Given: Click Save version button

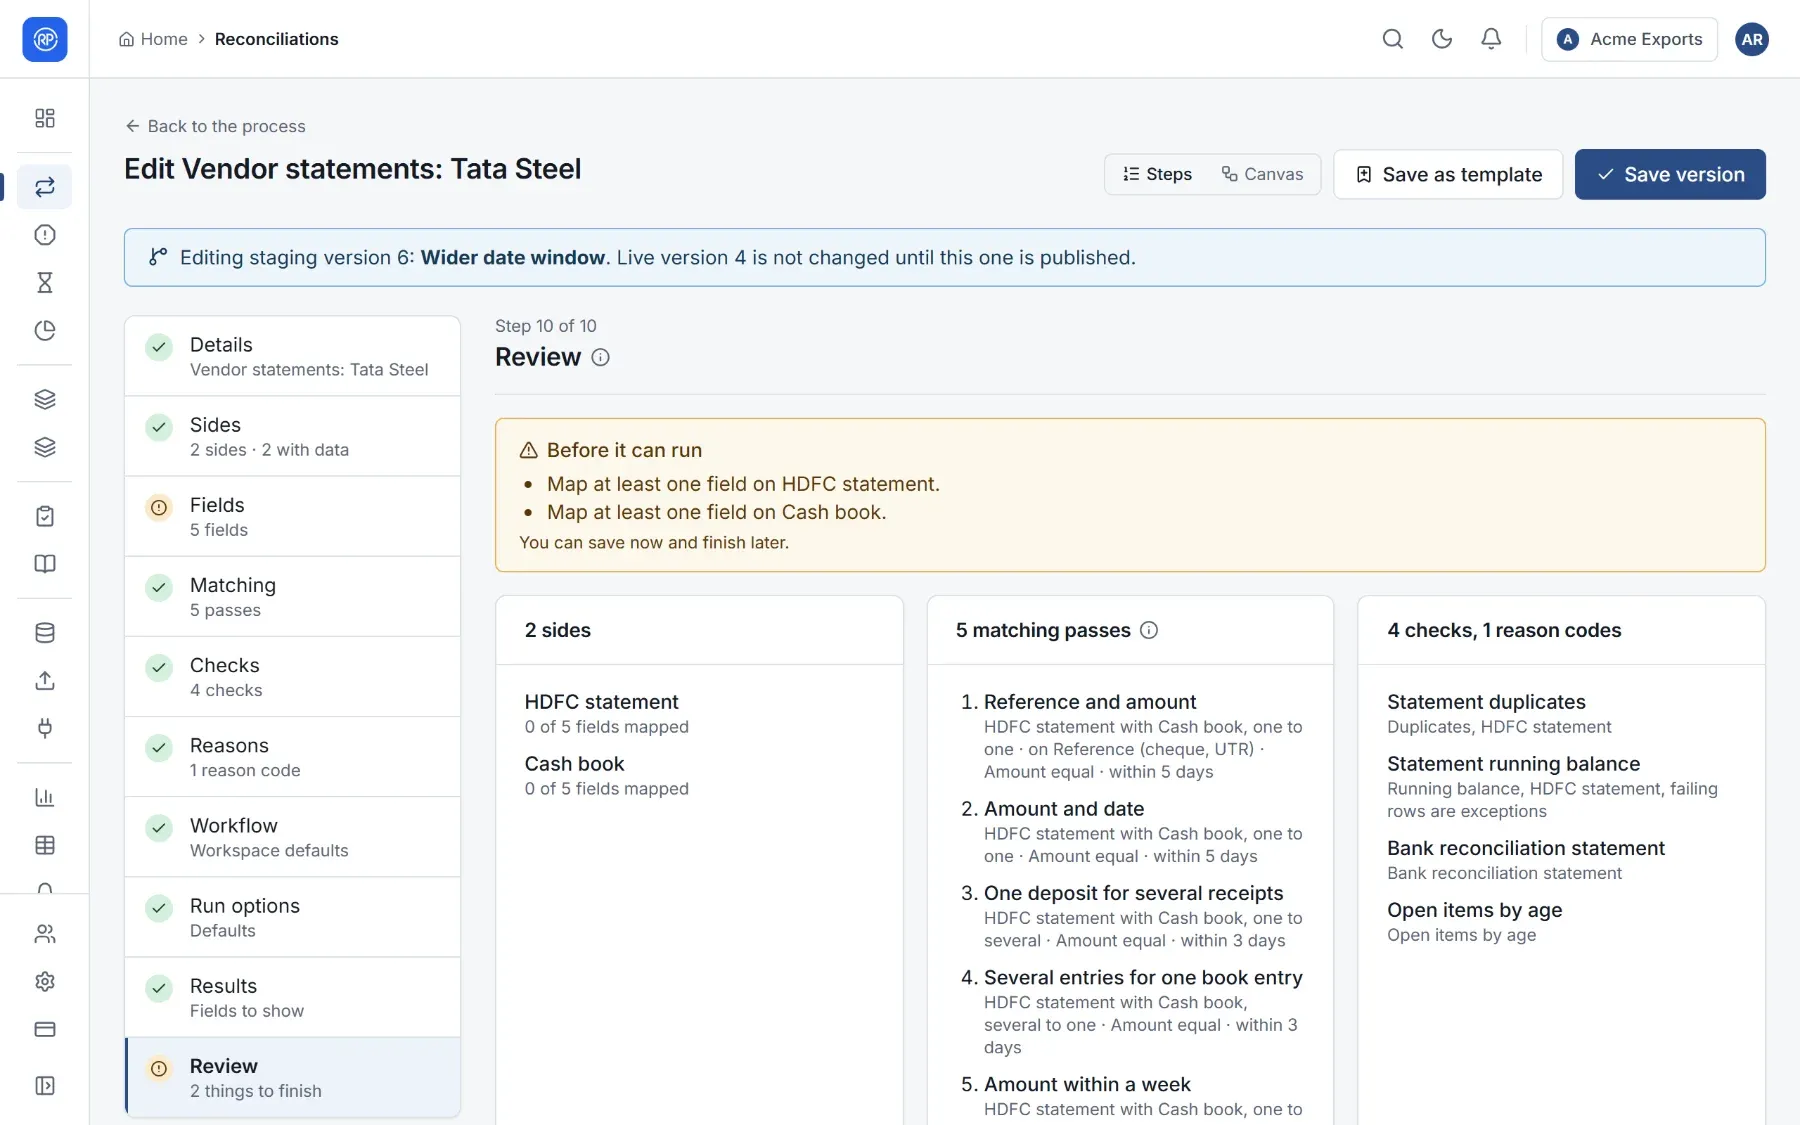Looking at the screenshot, I should tap(1670, 174).
